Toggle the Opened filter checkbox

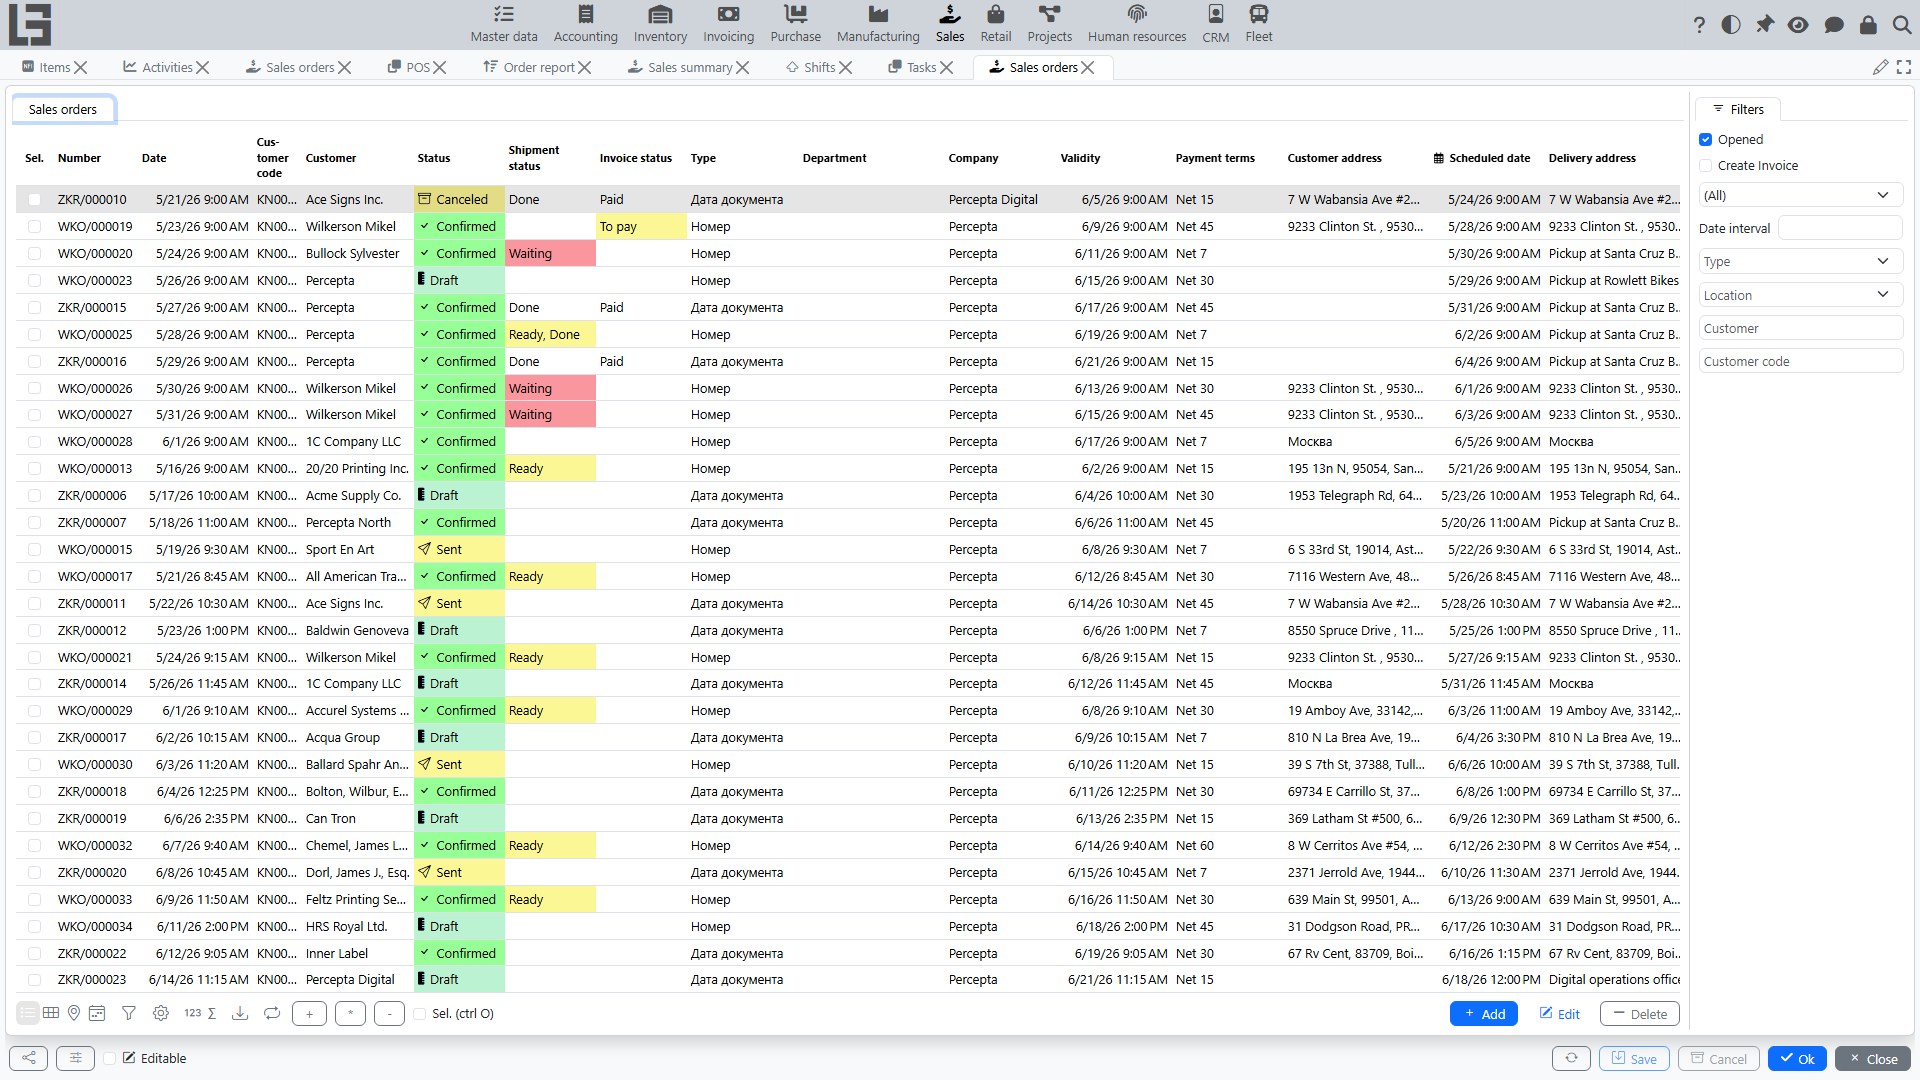(1706, 139)
